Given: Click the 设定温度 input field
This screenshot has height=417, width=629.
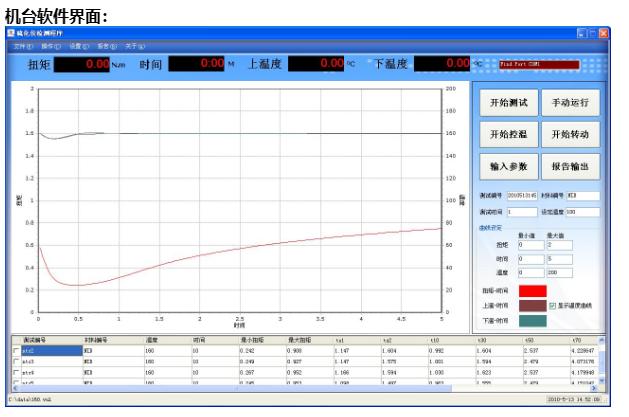Looking at the screenshot, I should click(x=582, y=212).
